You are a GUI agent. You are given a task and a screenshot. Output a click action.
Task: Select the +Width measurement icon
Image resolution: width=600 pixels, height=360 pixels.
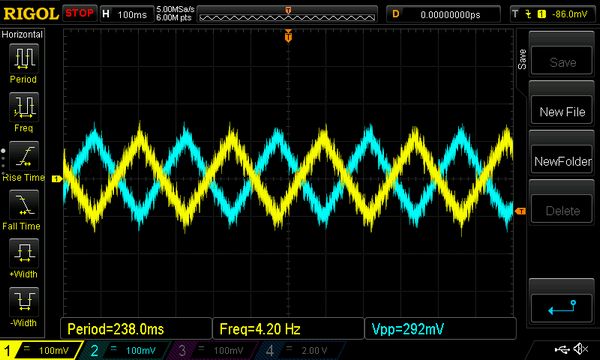pyautogui.click(x=24, y=253)
